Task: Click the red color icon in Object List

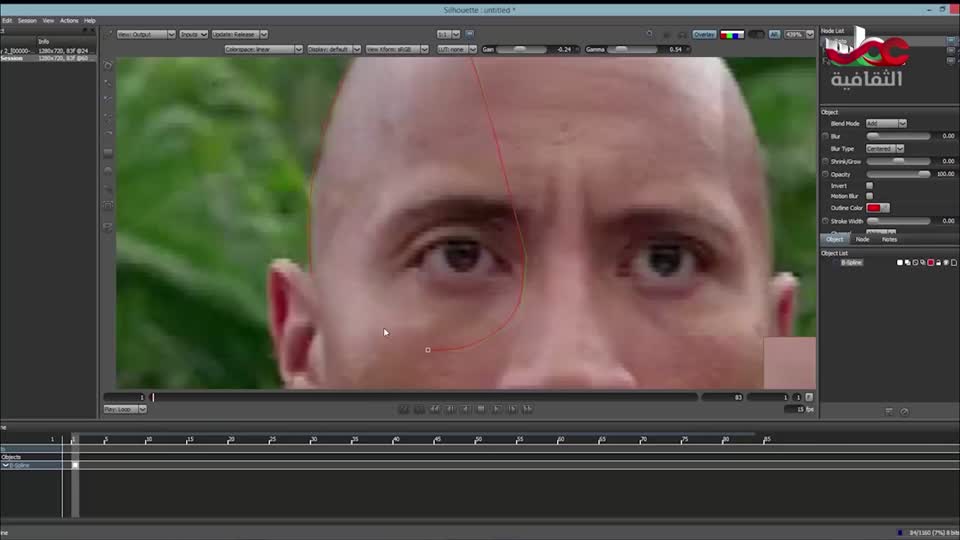Action: [930, 262]
